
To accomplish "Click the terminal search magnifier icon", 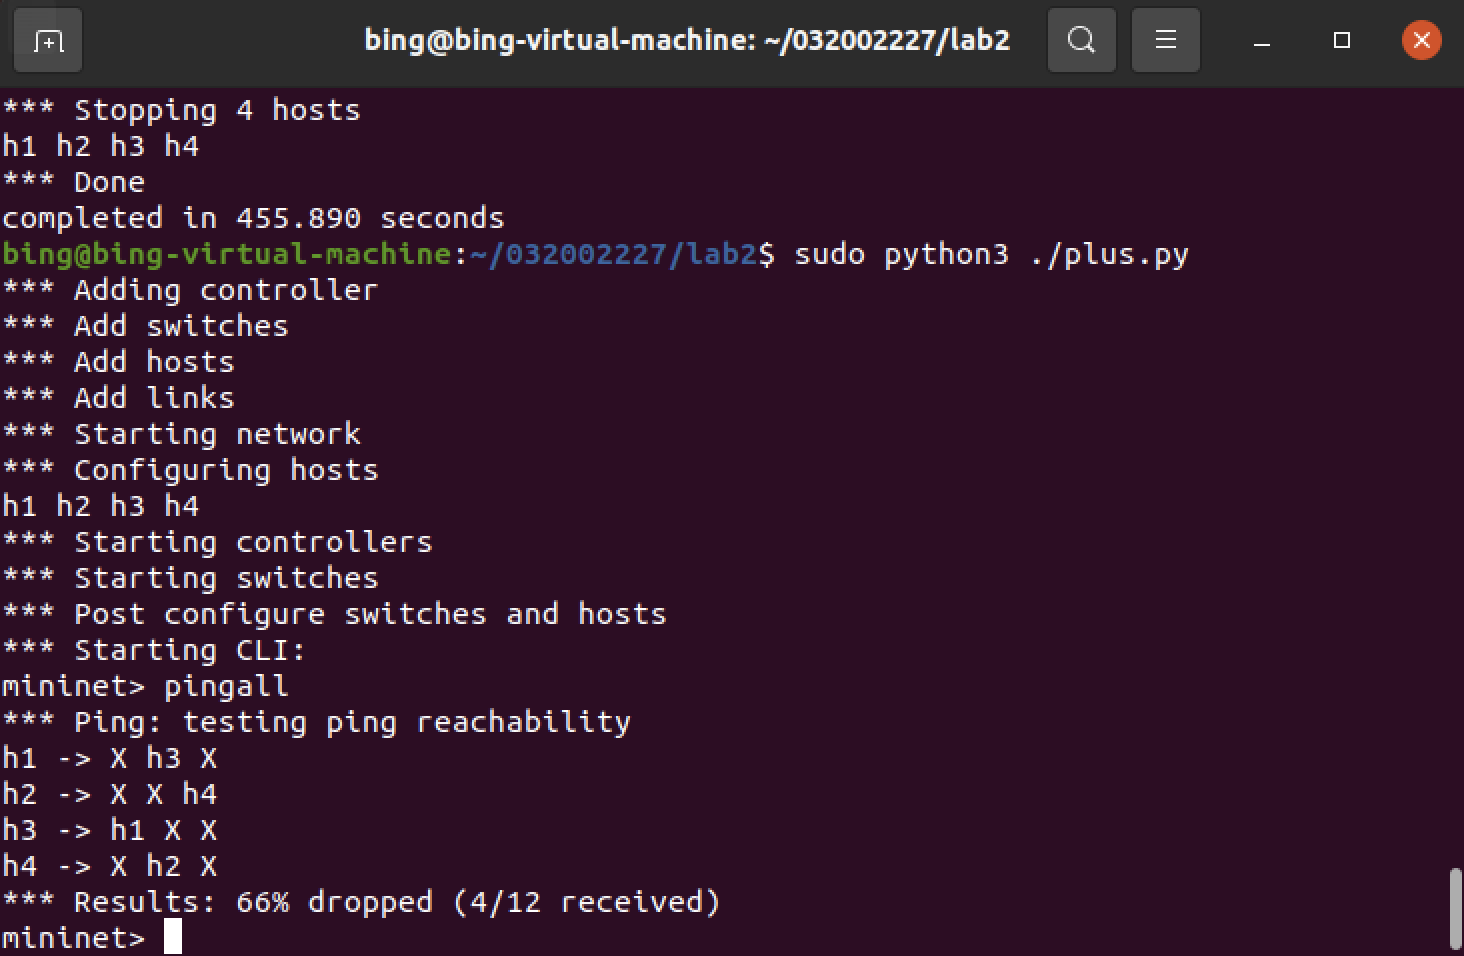I will point(1081,41).
